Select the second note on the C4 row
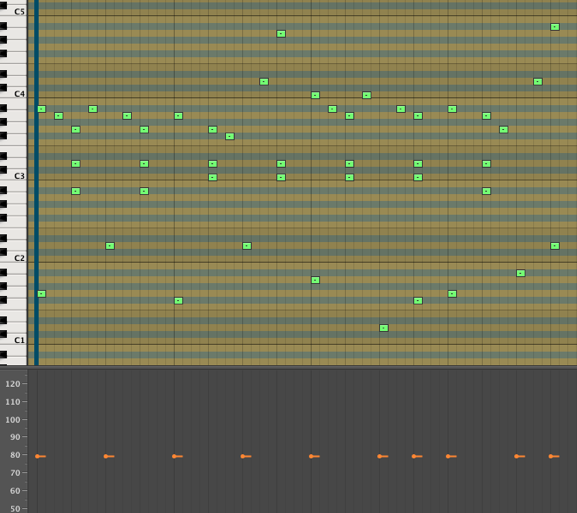 click(367, 95)
